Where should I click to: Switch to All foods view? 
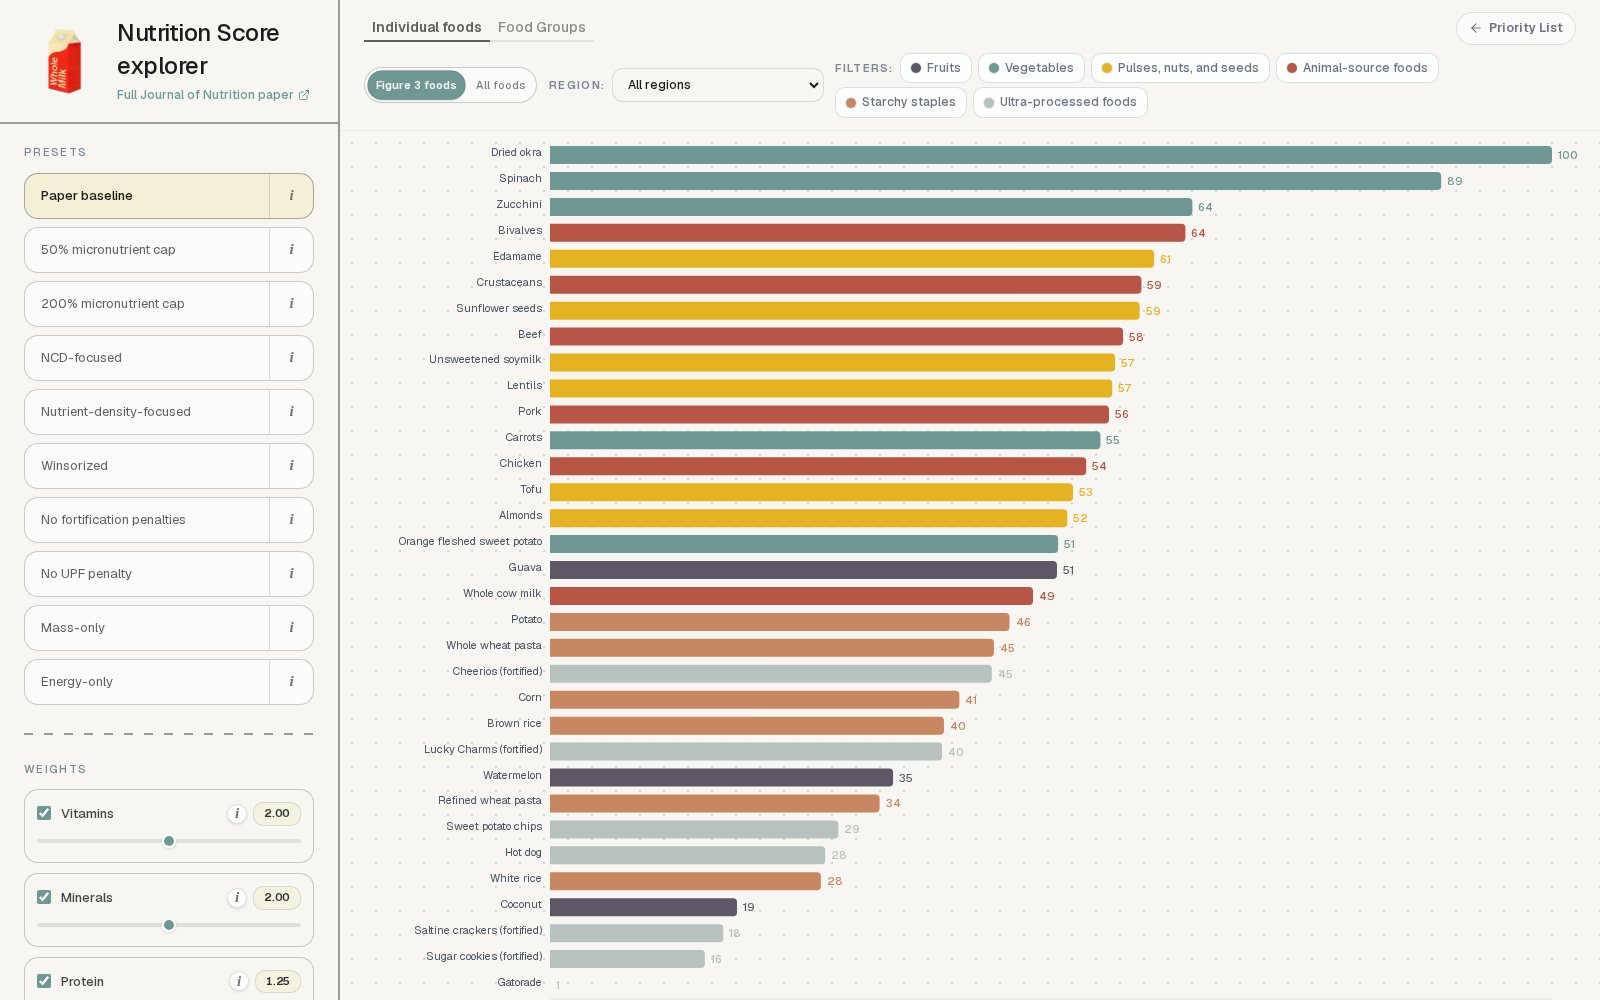tap(500, 85)
